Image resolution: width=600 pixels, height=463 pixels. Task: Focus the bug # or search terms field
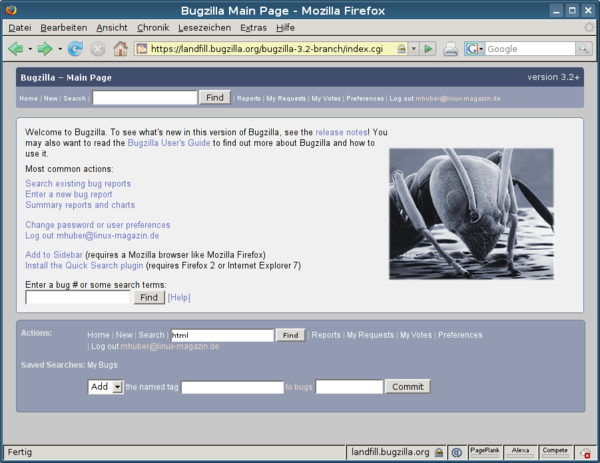(x=78, y=297)
